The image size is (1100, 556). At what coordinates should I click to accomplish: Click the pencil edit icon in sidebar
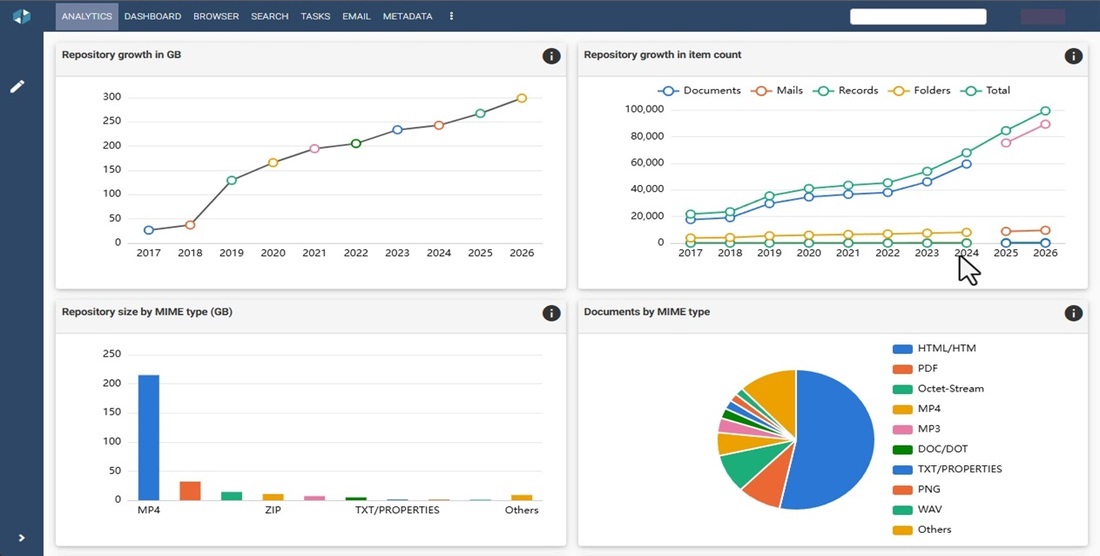coord(18,86)
